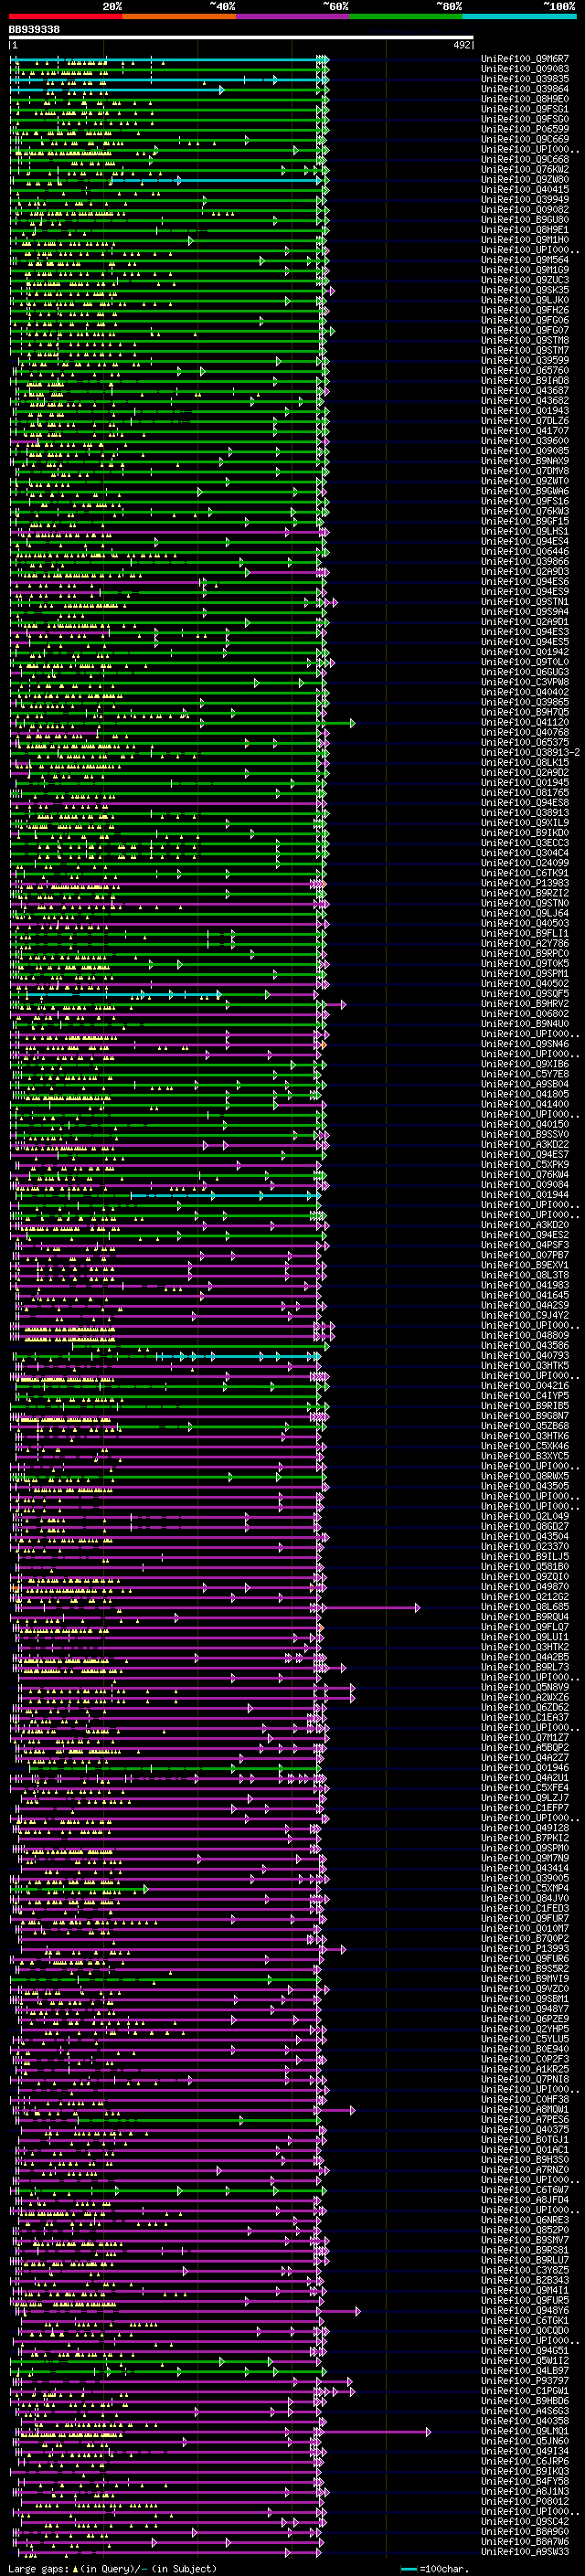Select hit label UniRef100_Q40415
The image size is (585, 2576).
point(524,189)
